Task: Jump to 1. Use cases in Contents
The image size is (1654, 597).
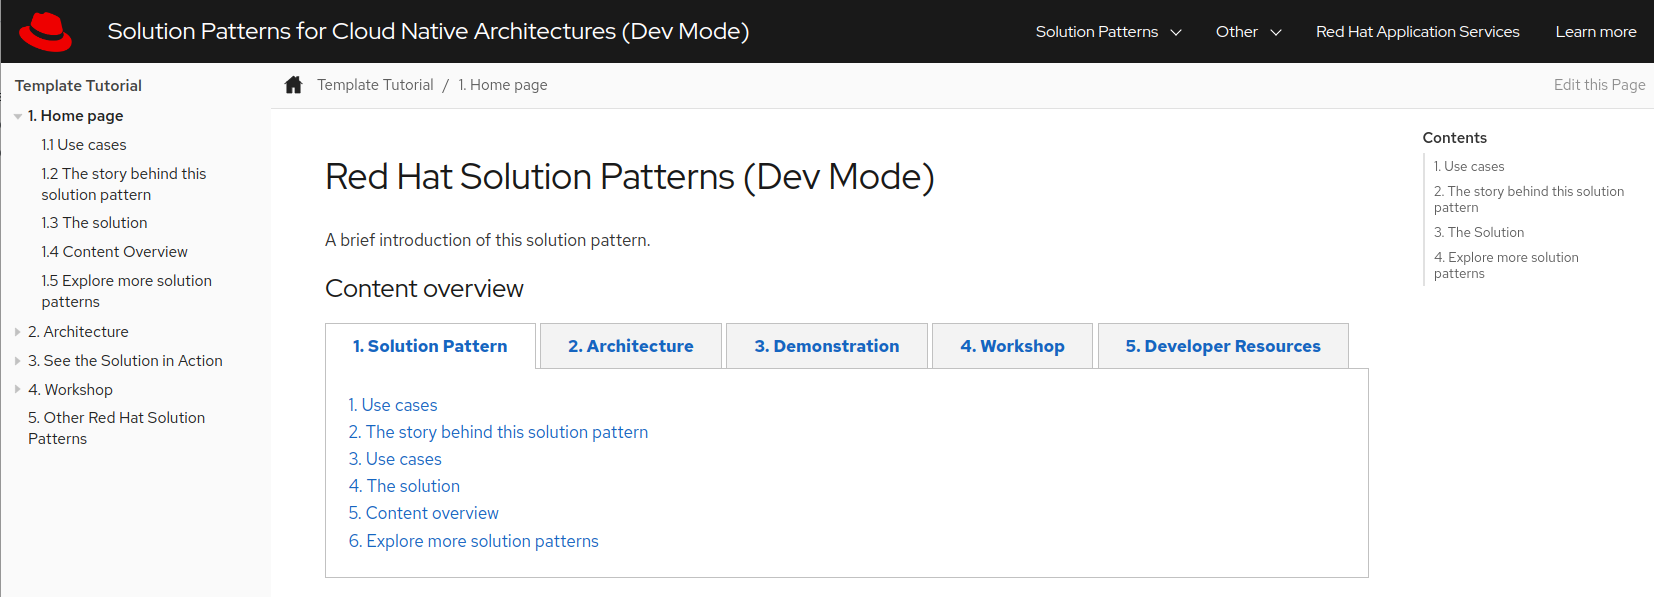Action: tap(1469, 167)
